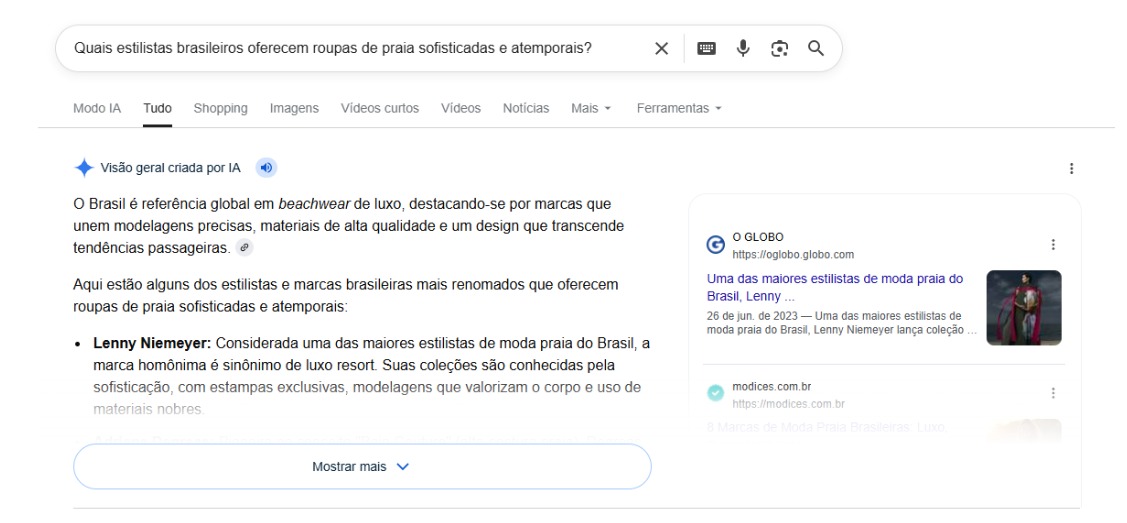Image resolution: width=1127 pixels, height=523 pixels.
Task: Select the Imagens tab
Action: [x=294, y=108]
